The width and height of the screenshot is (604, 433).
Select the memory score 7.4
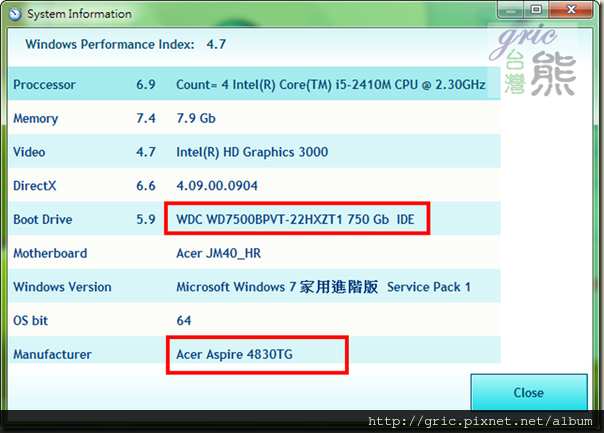pos(146,118)
